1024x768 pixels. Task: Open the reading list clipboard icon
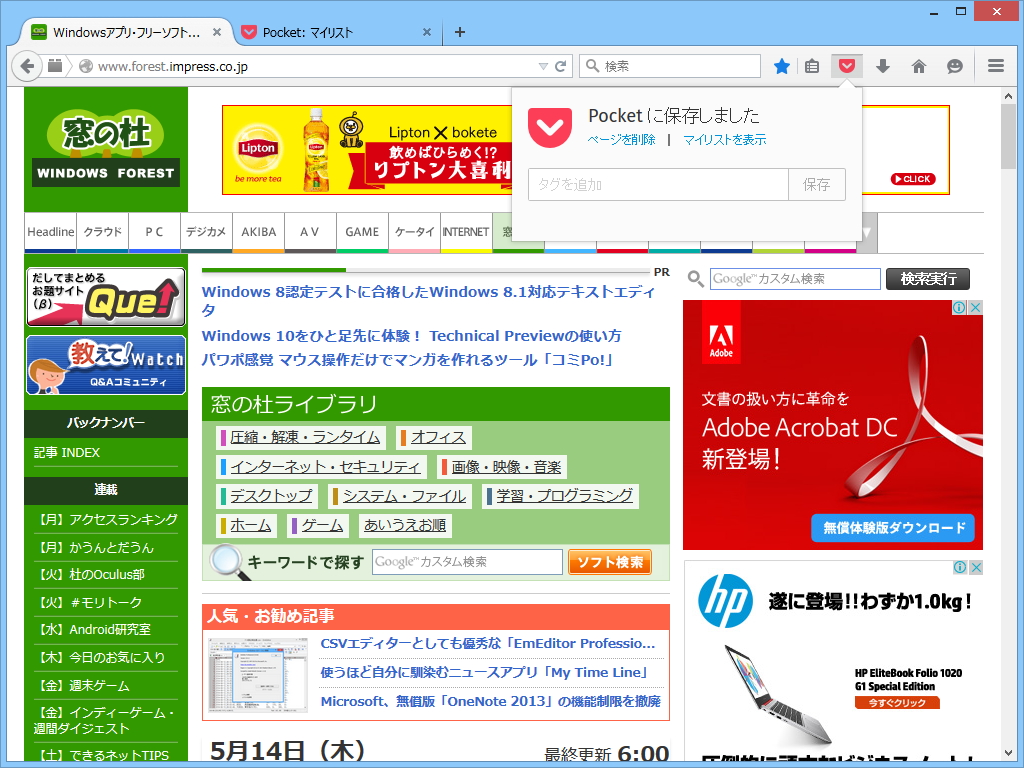click(811, 65)
